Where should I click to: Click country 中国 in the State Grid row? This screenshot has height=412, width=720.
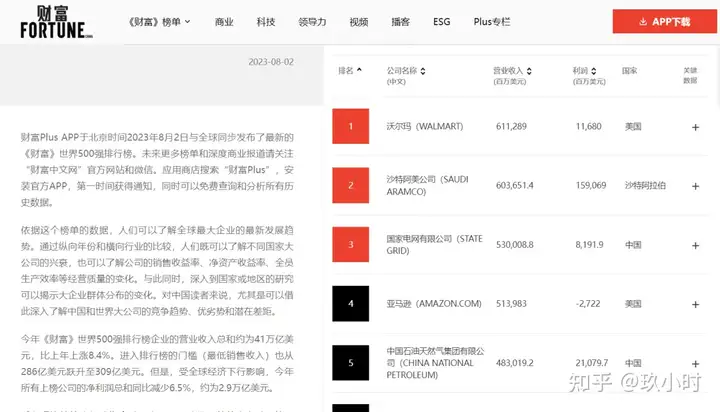pos(633,244)
